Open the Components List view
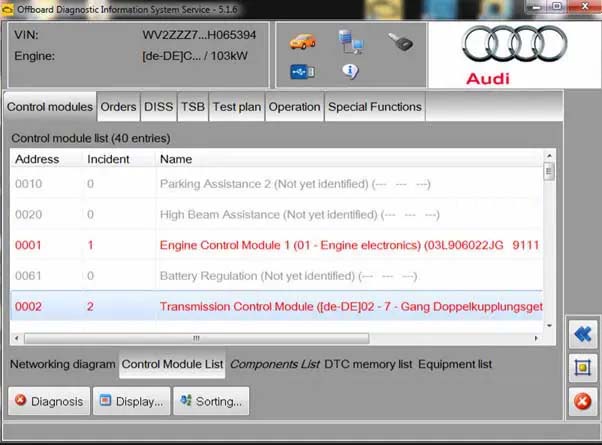602x445 pixels. tap(275, 364)
